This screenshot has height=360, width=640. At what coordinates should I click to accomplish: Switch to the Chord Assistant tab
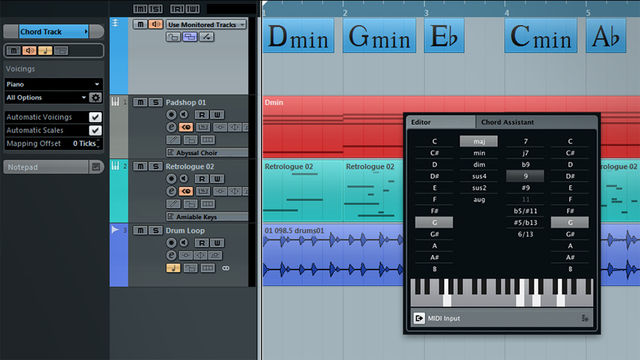tap(507, 122)
